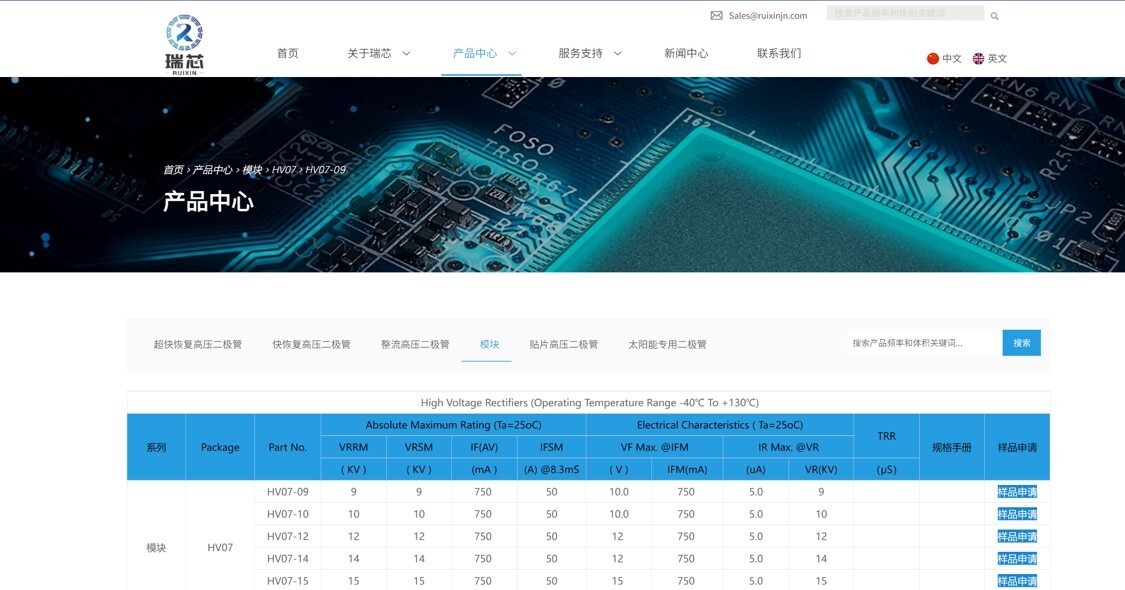Click the UK flag language icon
The width and height of the screenshot is (1125, 590).
[x=978, y=59]
